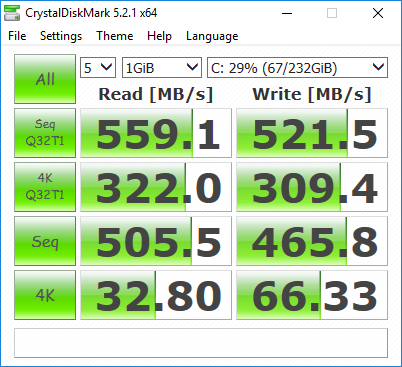
Task: Start the Seq Q32T1 test
Action: pos(45,133)
